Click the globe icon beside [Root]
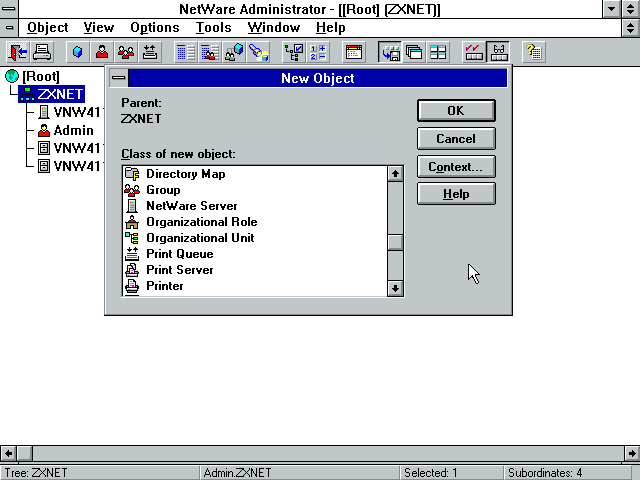The width and height of the screenshot is (640, 480). [12, 76]
